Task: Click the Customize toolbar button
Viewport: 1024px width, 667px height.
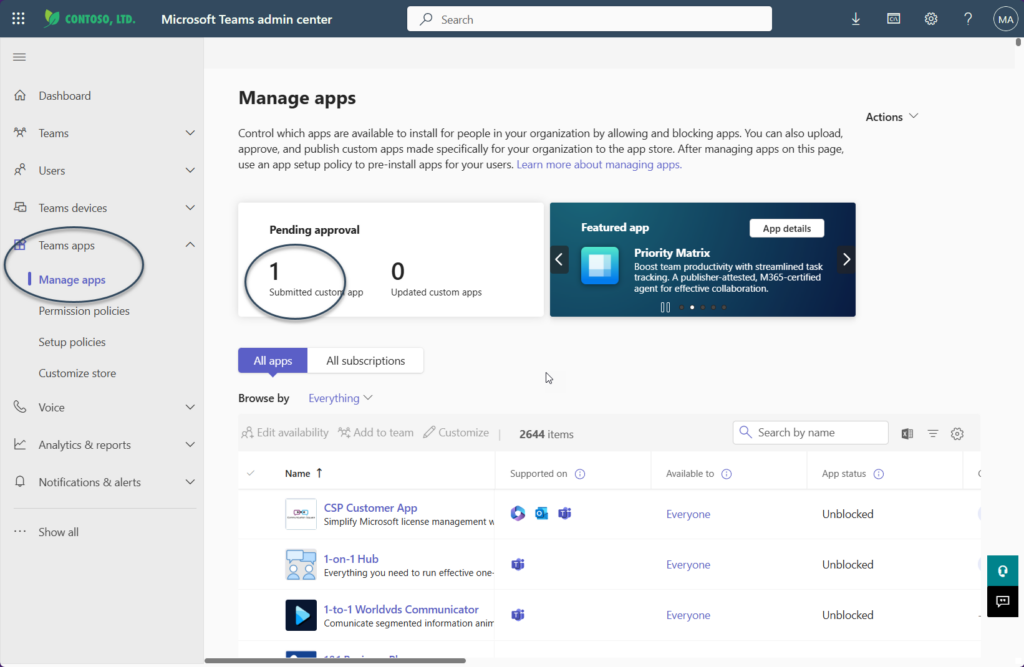Action: tap(456, 432)
